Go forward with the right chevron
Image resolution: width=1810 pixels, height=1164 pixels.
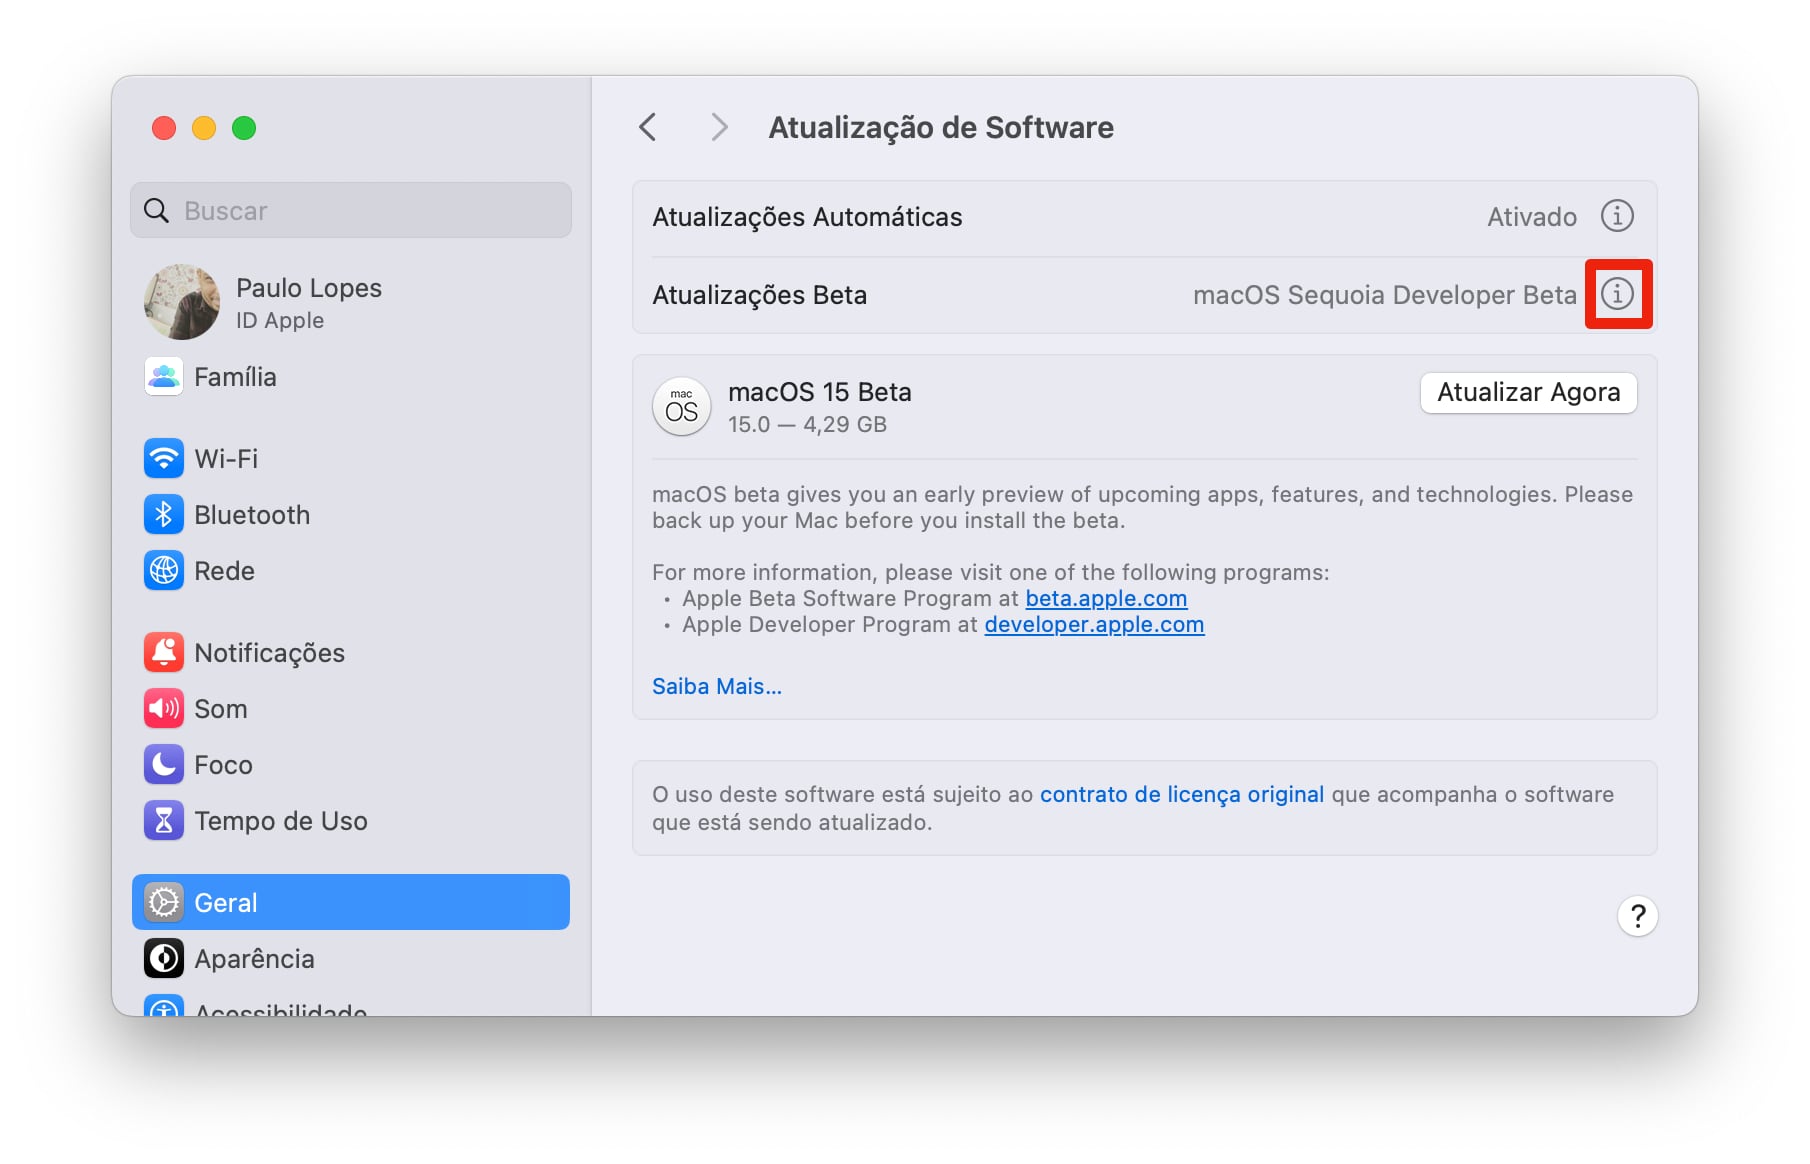click(x=718, y=128)
